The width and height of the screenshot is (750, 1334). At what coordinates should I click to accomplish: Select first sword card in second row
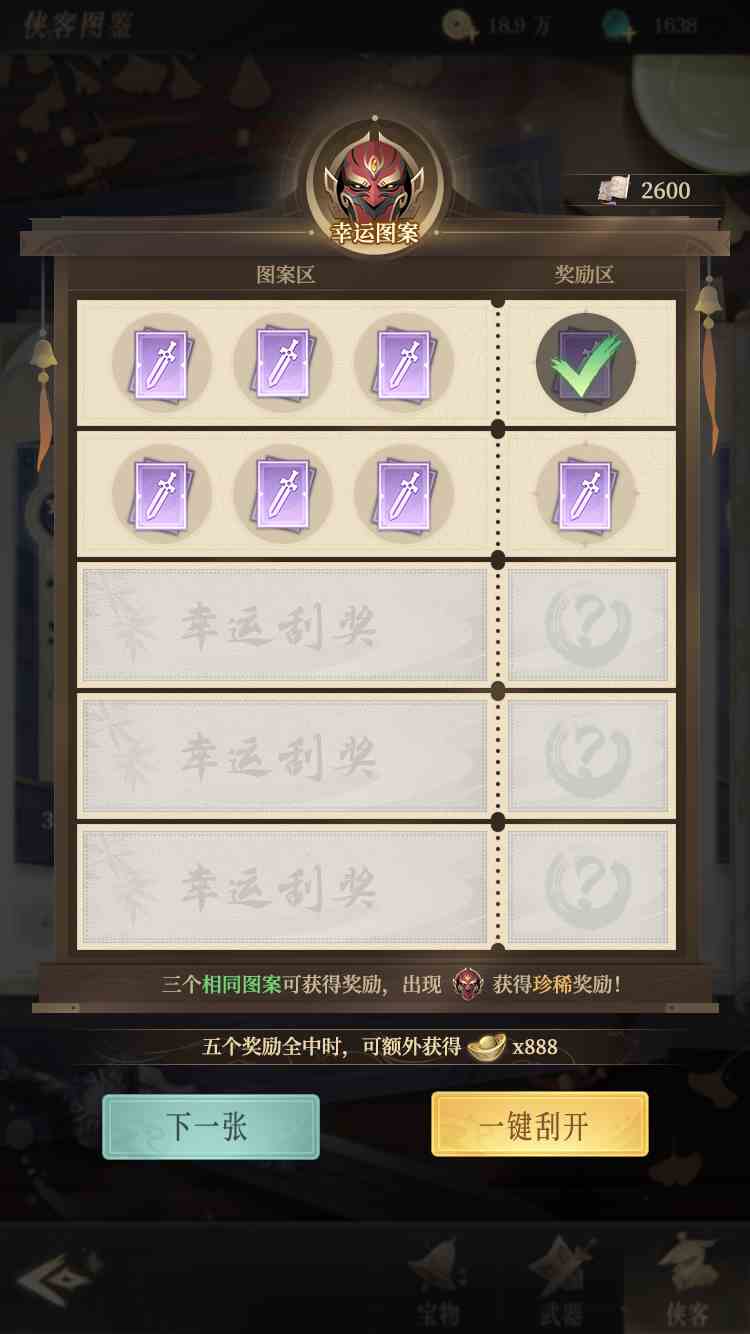pyautogui.click(x=161, y=494)
